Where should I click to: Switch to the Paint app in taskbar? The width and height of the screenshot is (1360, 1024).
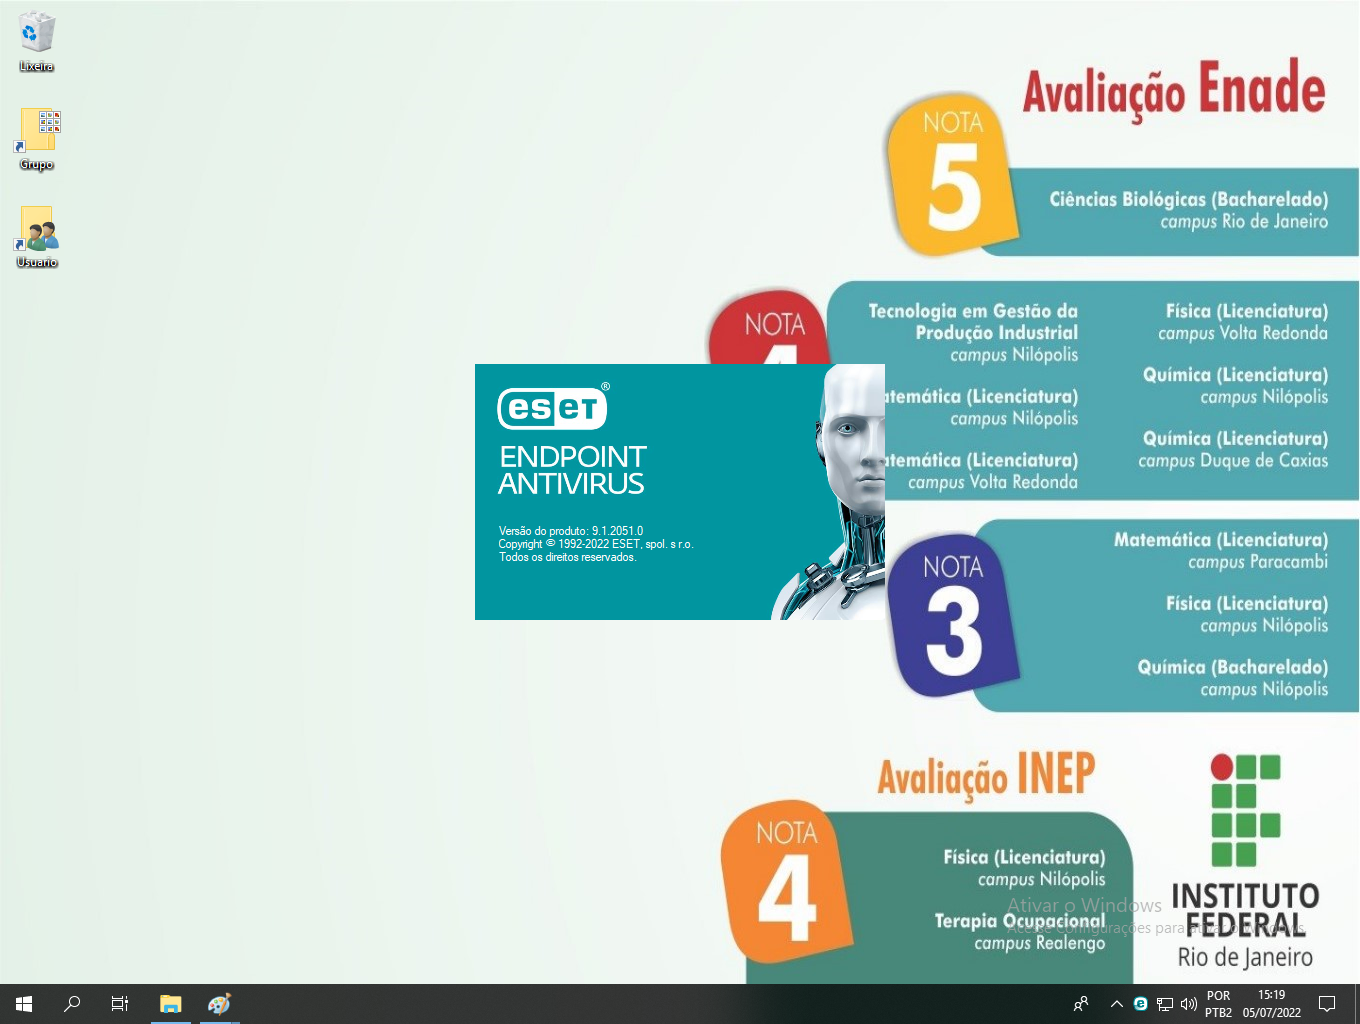coord(219,1004)
